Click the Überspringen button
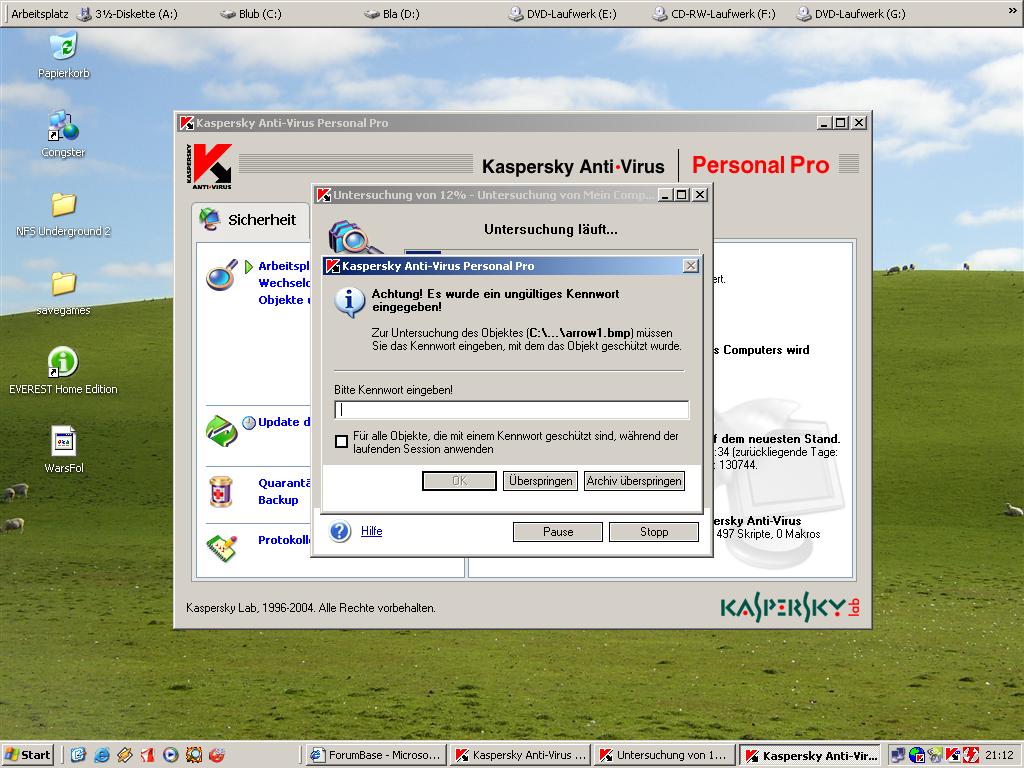Image resolution: width=1024 pixels, height=768 pixels. (540, 481)
